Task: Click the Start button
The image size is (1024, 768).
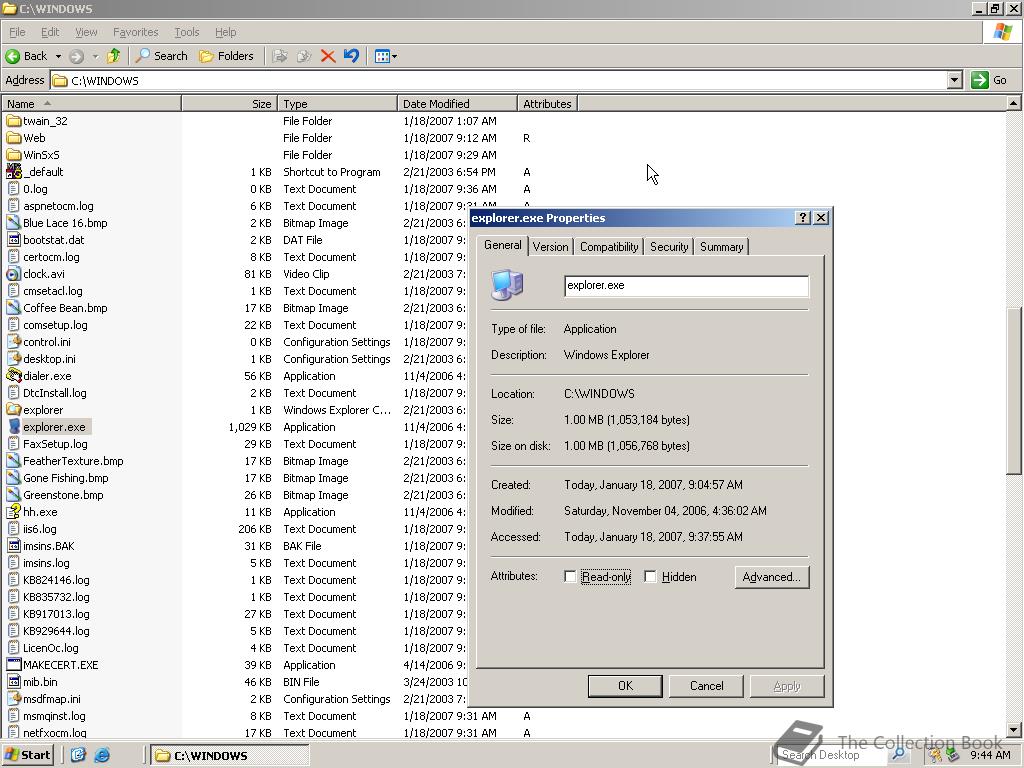Action: [28, 755]
